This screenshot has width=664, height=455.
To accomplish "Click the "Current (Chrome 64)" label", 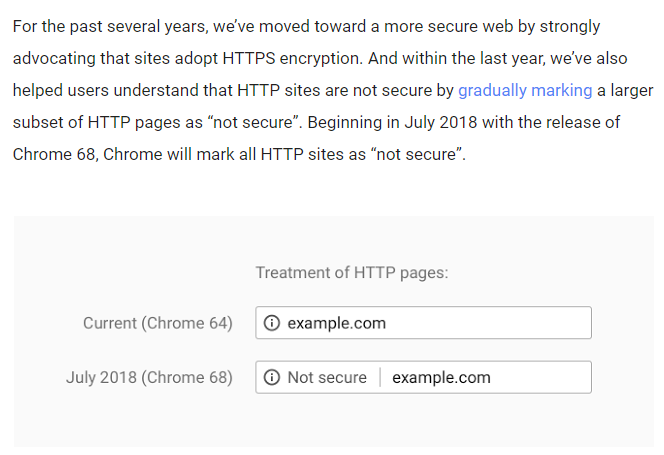I will coord(158,323).
